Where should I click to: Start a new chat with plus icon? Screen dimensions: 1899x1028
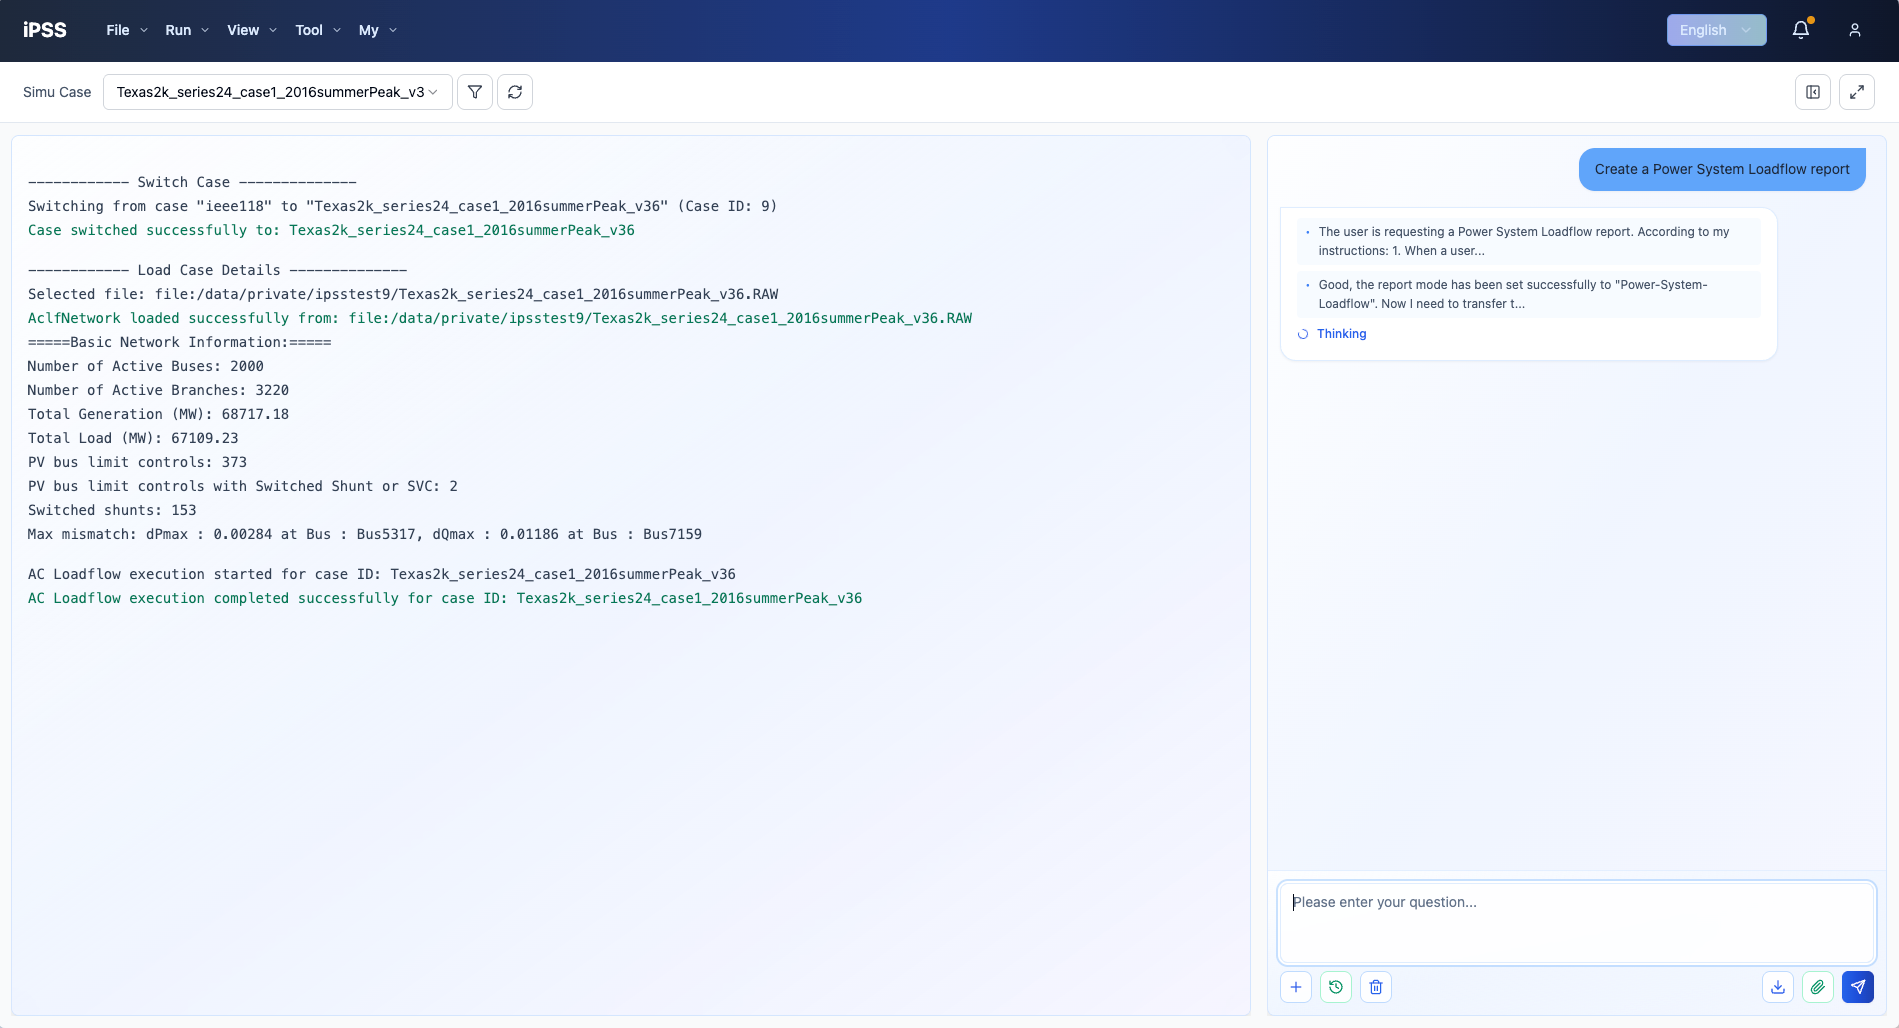coord(1296,987)
